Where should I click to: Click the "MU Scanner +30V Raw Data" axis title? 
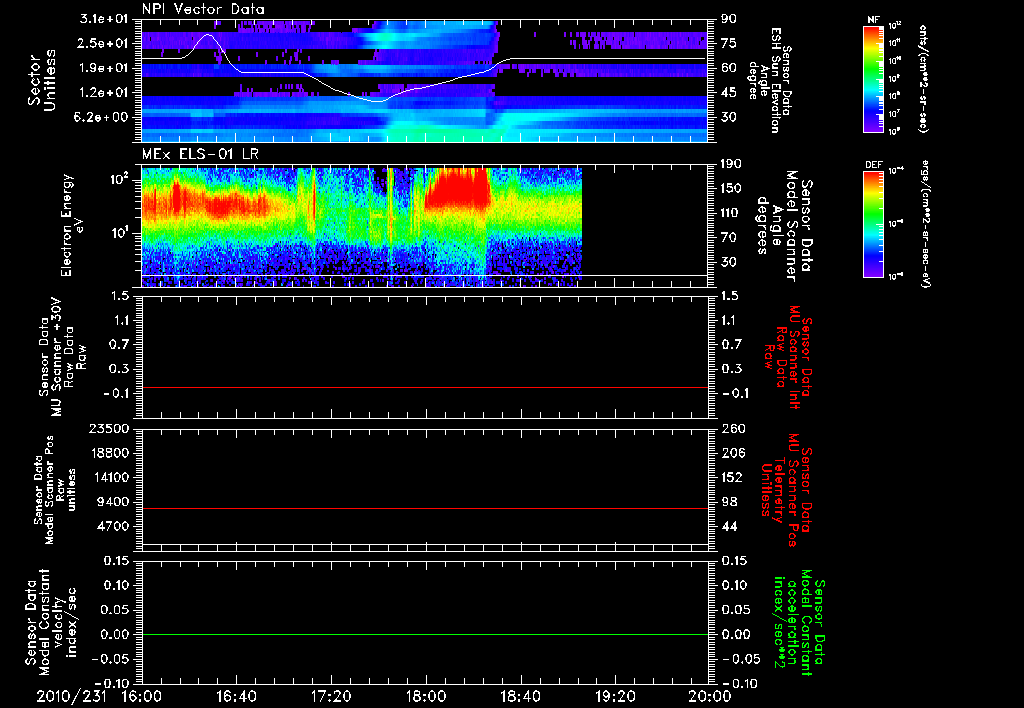[61, 357]
